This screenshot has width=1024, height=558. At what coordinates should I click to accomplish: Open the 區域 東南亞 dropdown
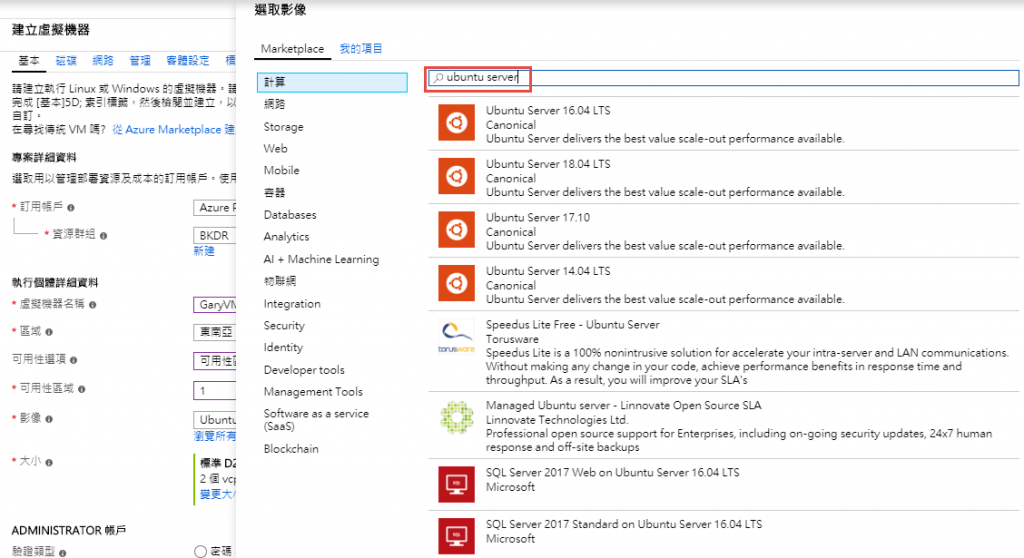pyautogui.click(x=215, y=332)
